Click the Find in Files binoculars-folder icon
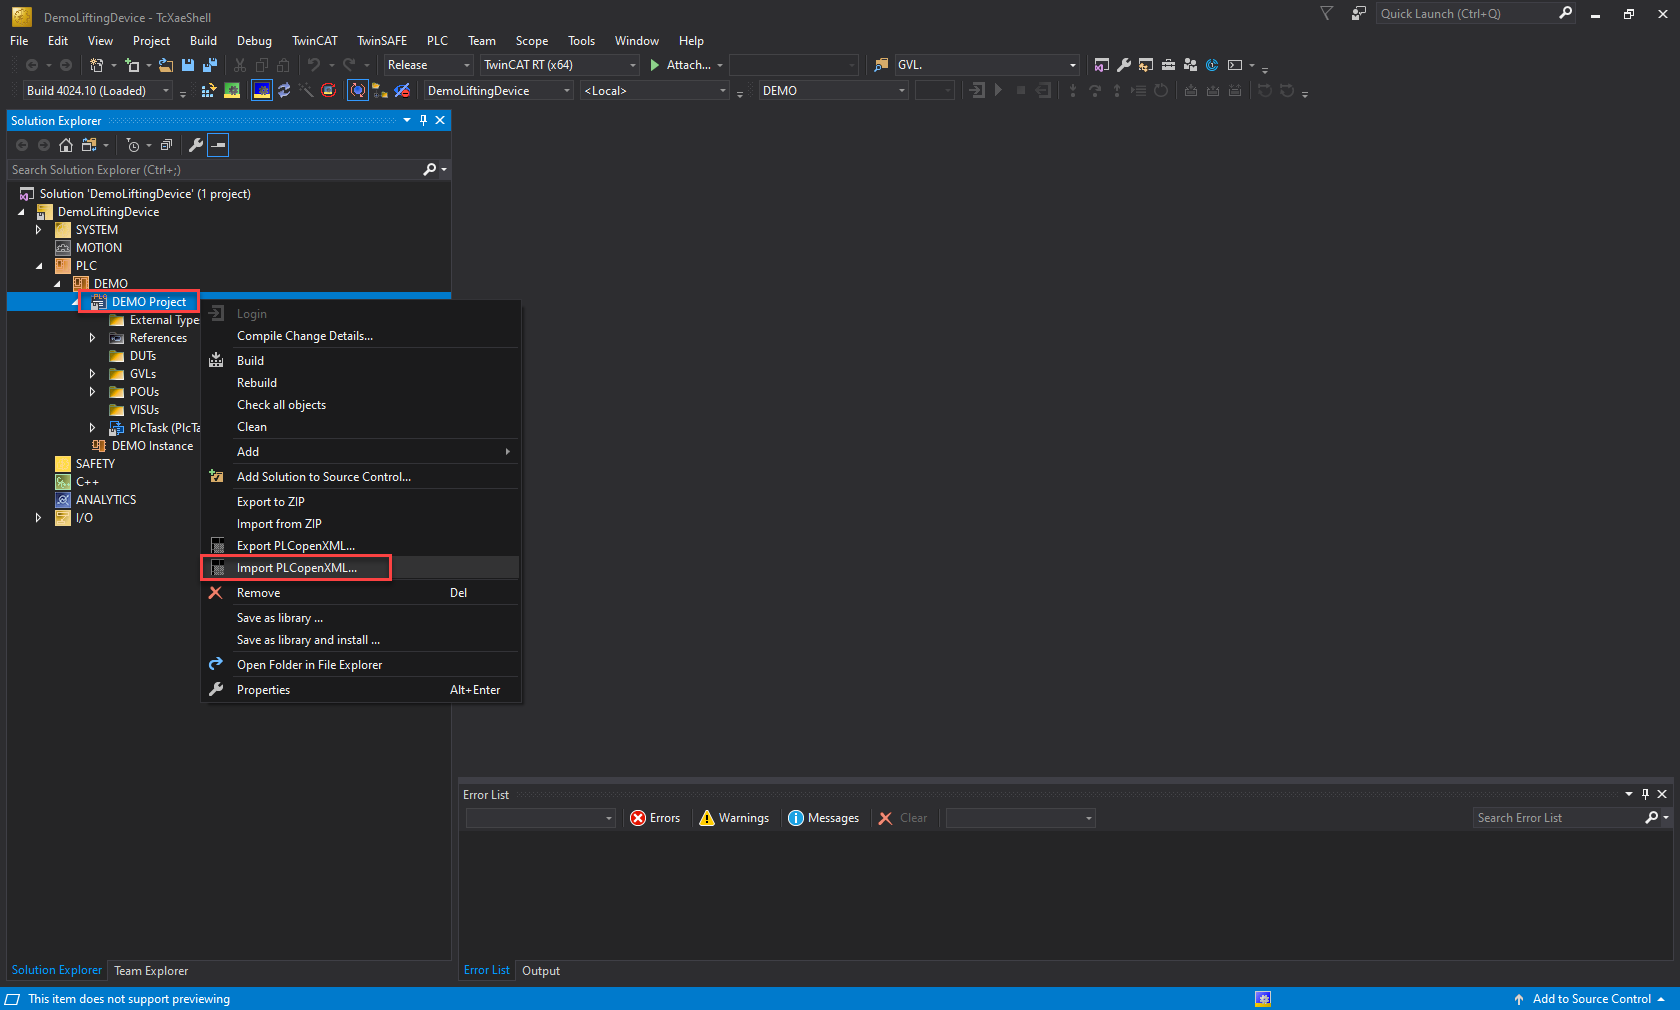 point(881,65)
